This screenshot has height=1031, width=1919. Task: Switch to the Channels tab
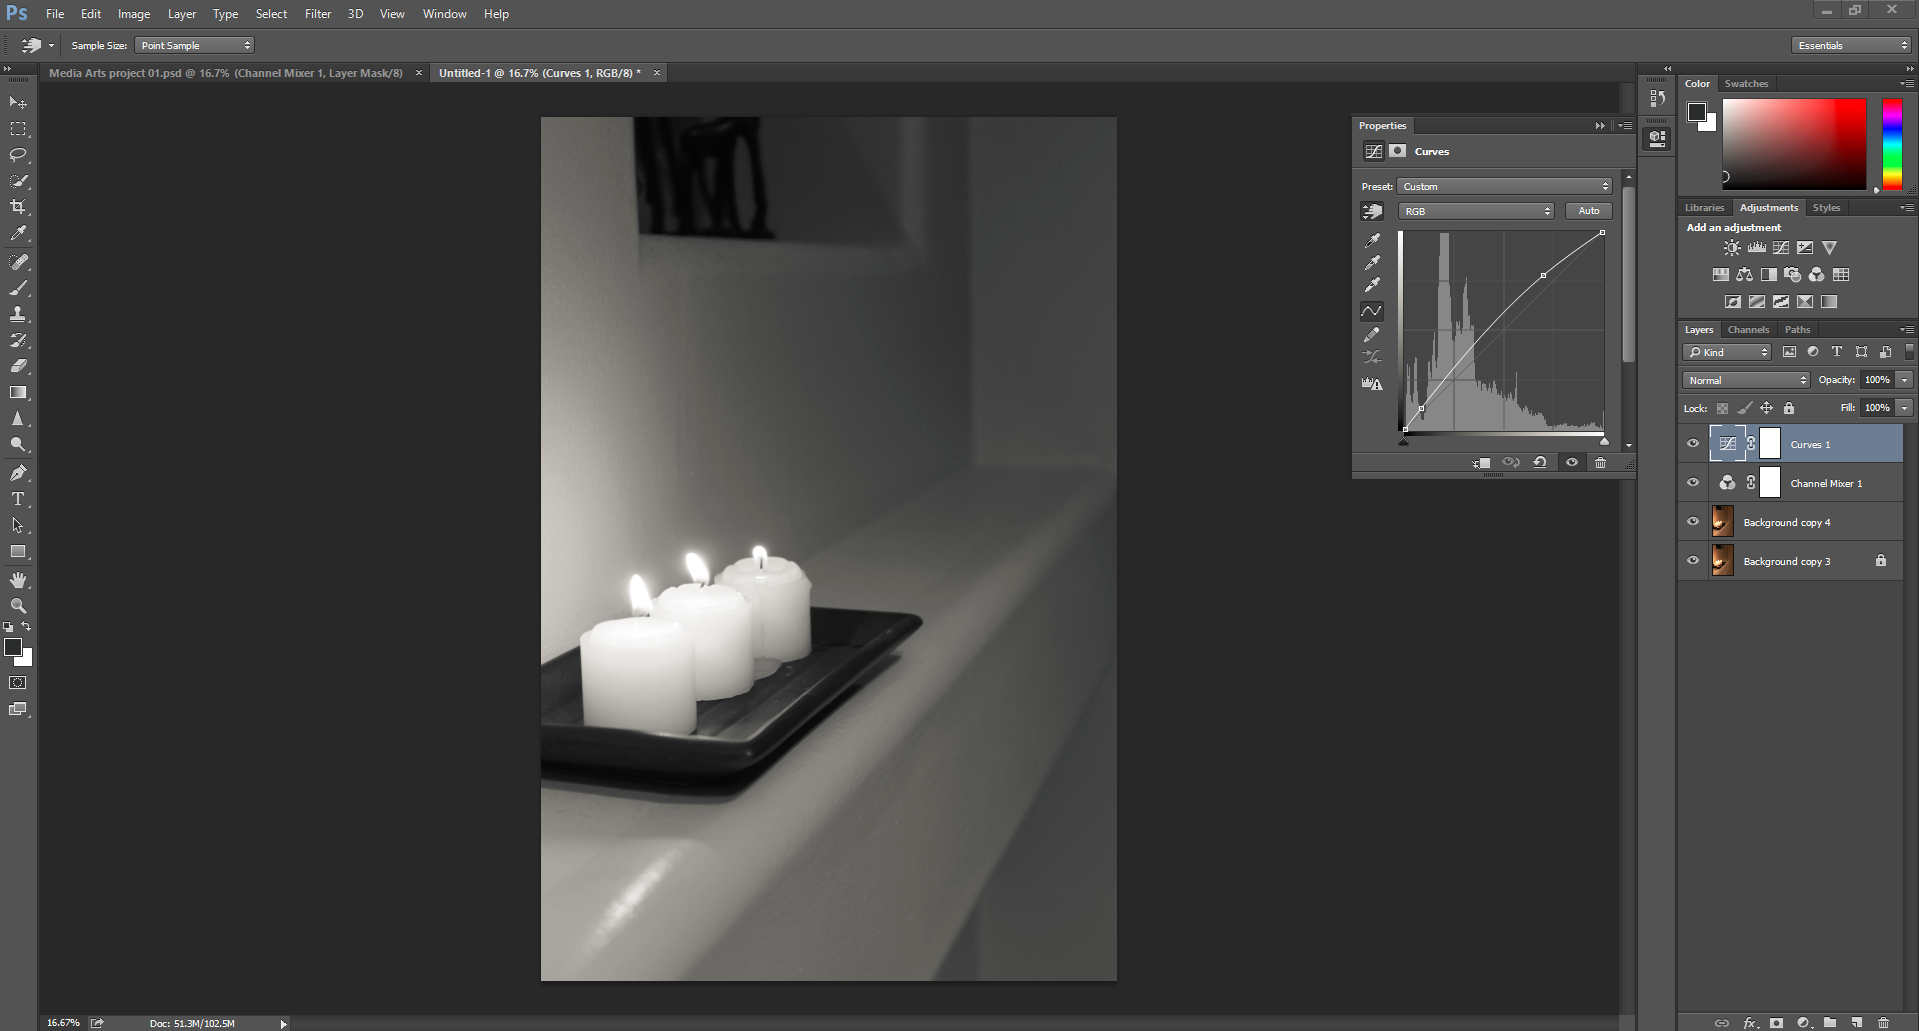pyautogui.click(x=1748, y=330)
